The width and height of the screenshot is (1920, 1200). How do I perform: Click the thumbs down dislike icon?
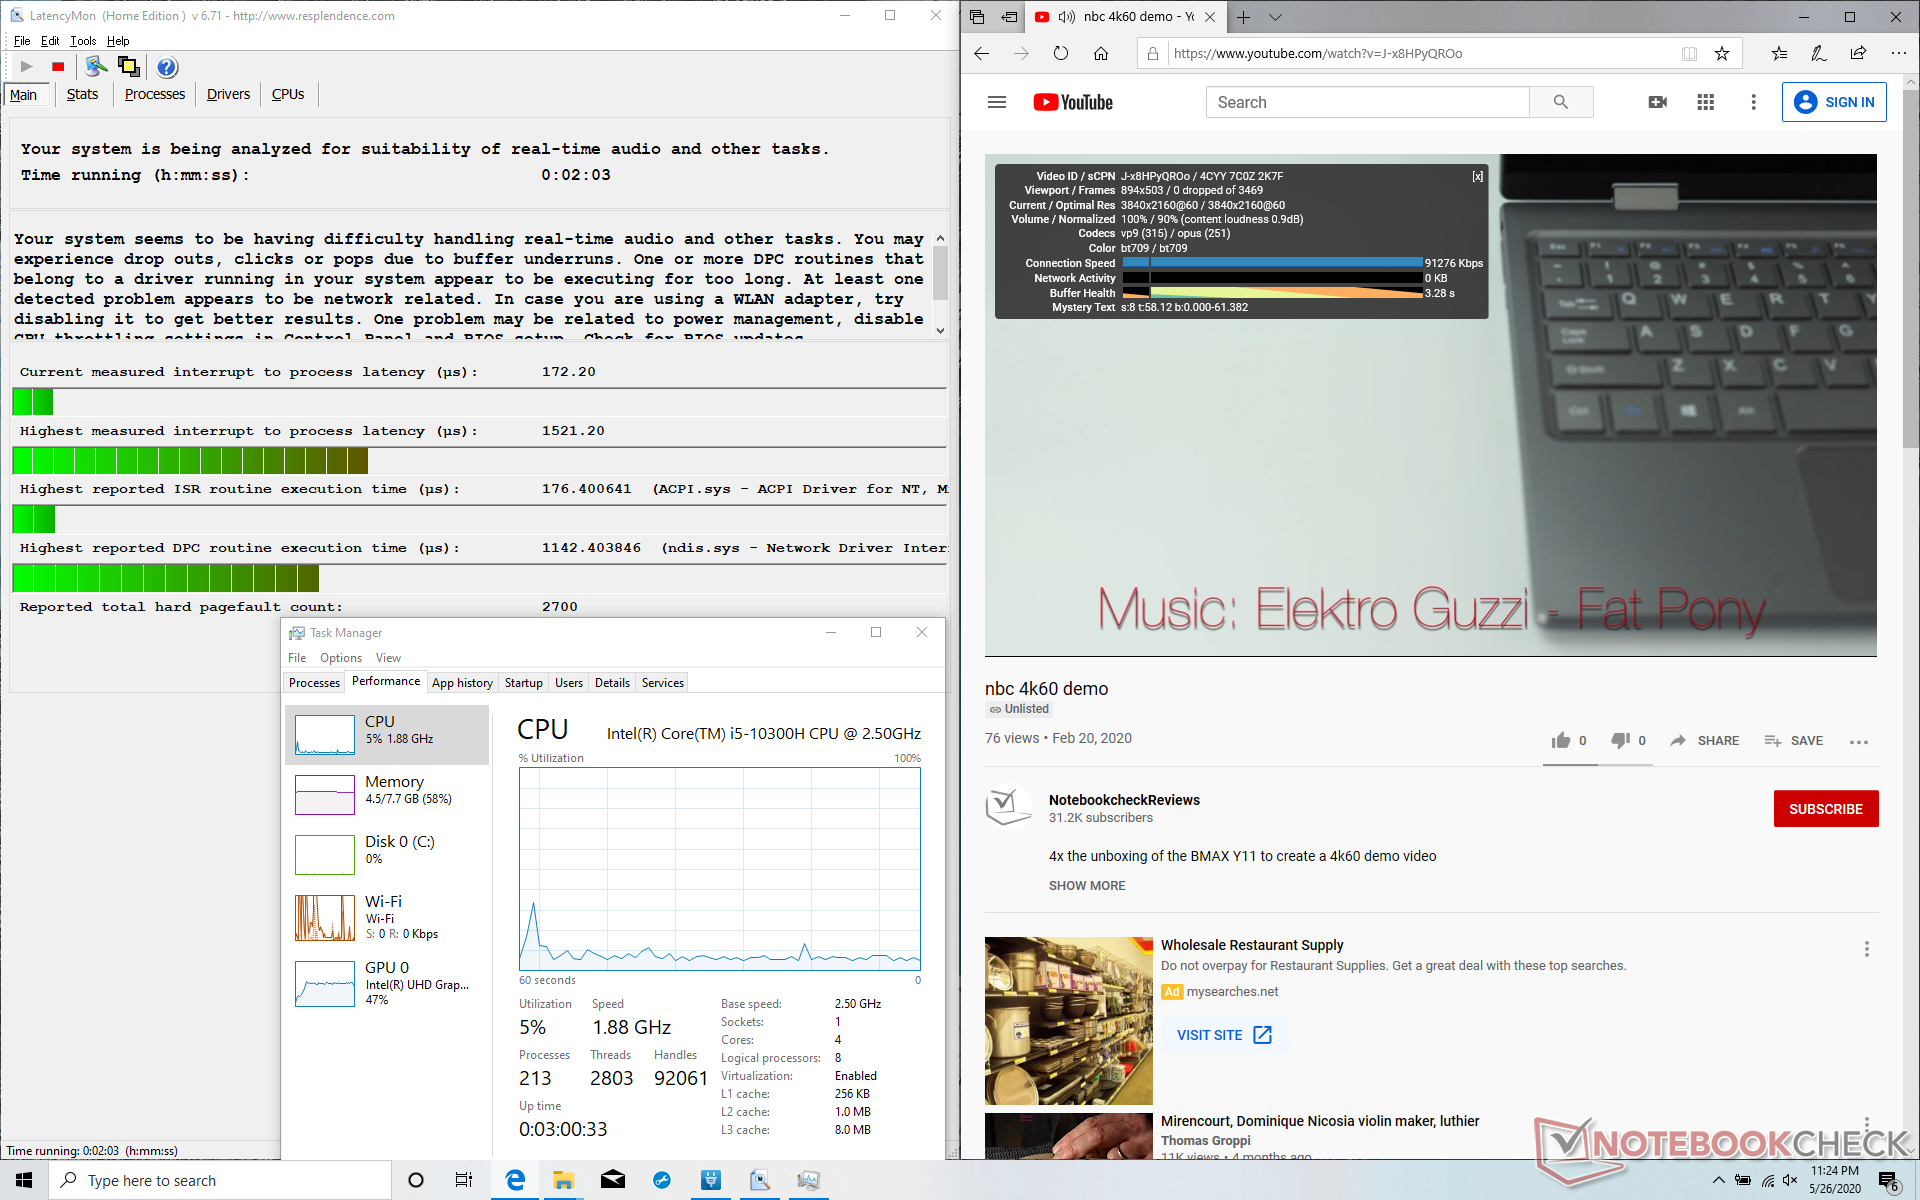1620,740
